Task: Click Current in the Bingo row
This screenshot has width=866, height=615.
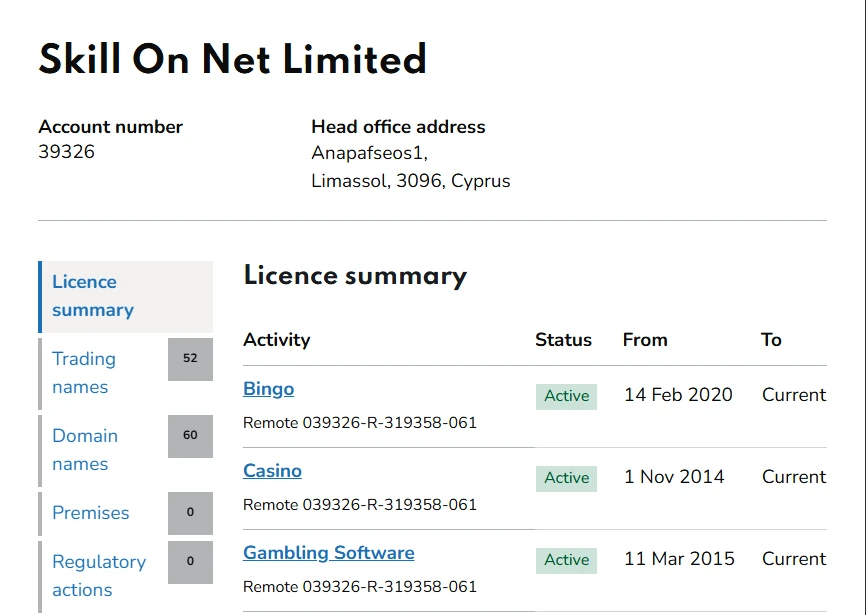Action: coord(794,395)
